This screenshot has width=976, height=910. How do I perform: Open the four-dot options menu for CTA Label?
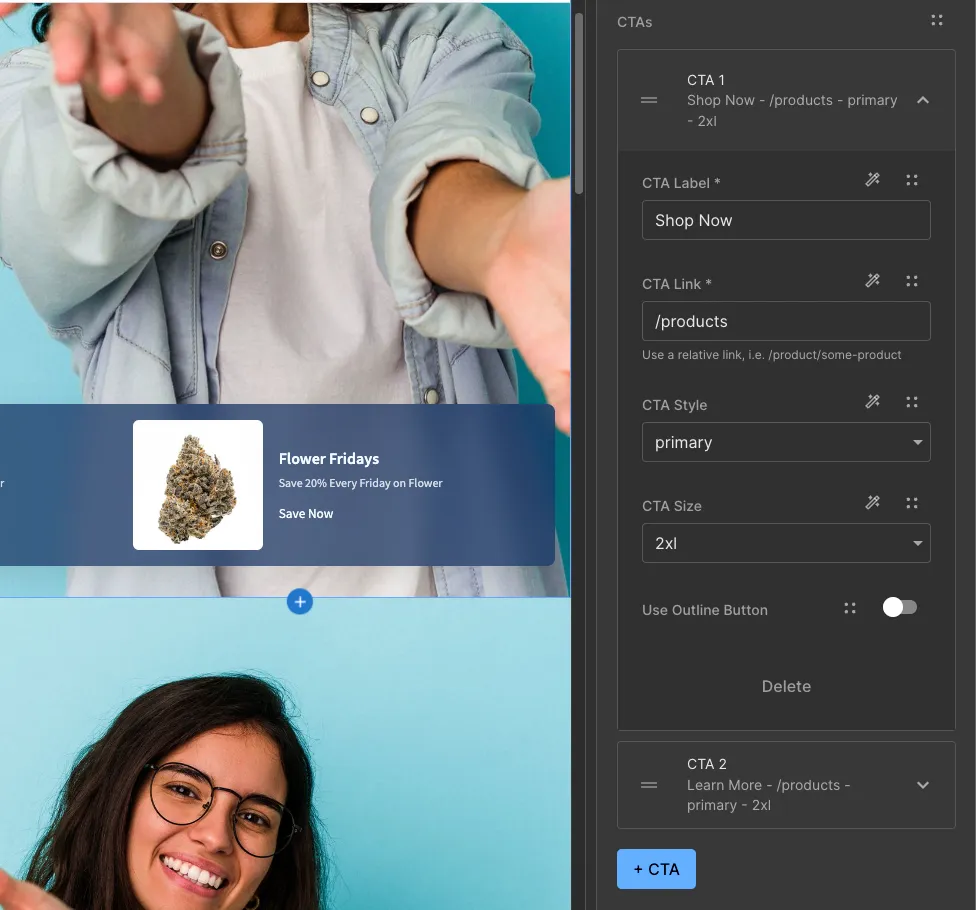click(912, 181)
